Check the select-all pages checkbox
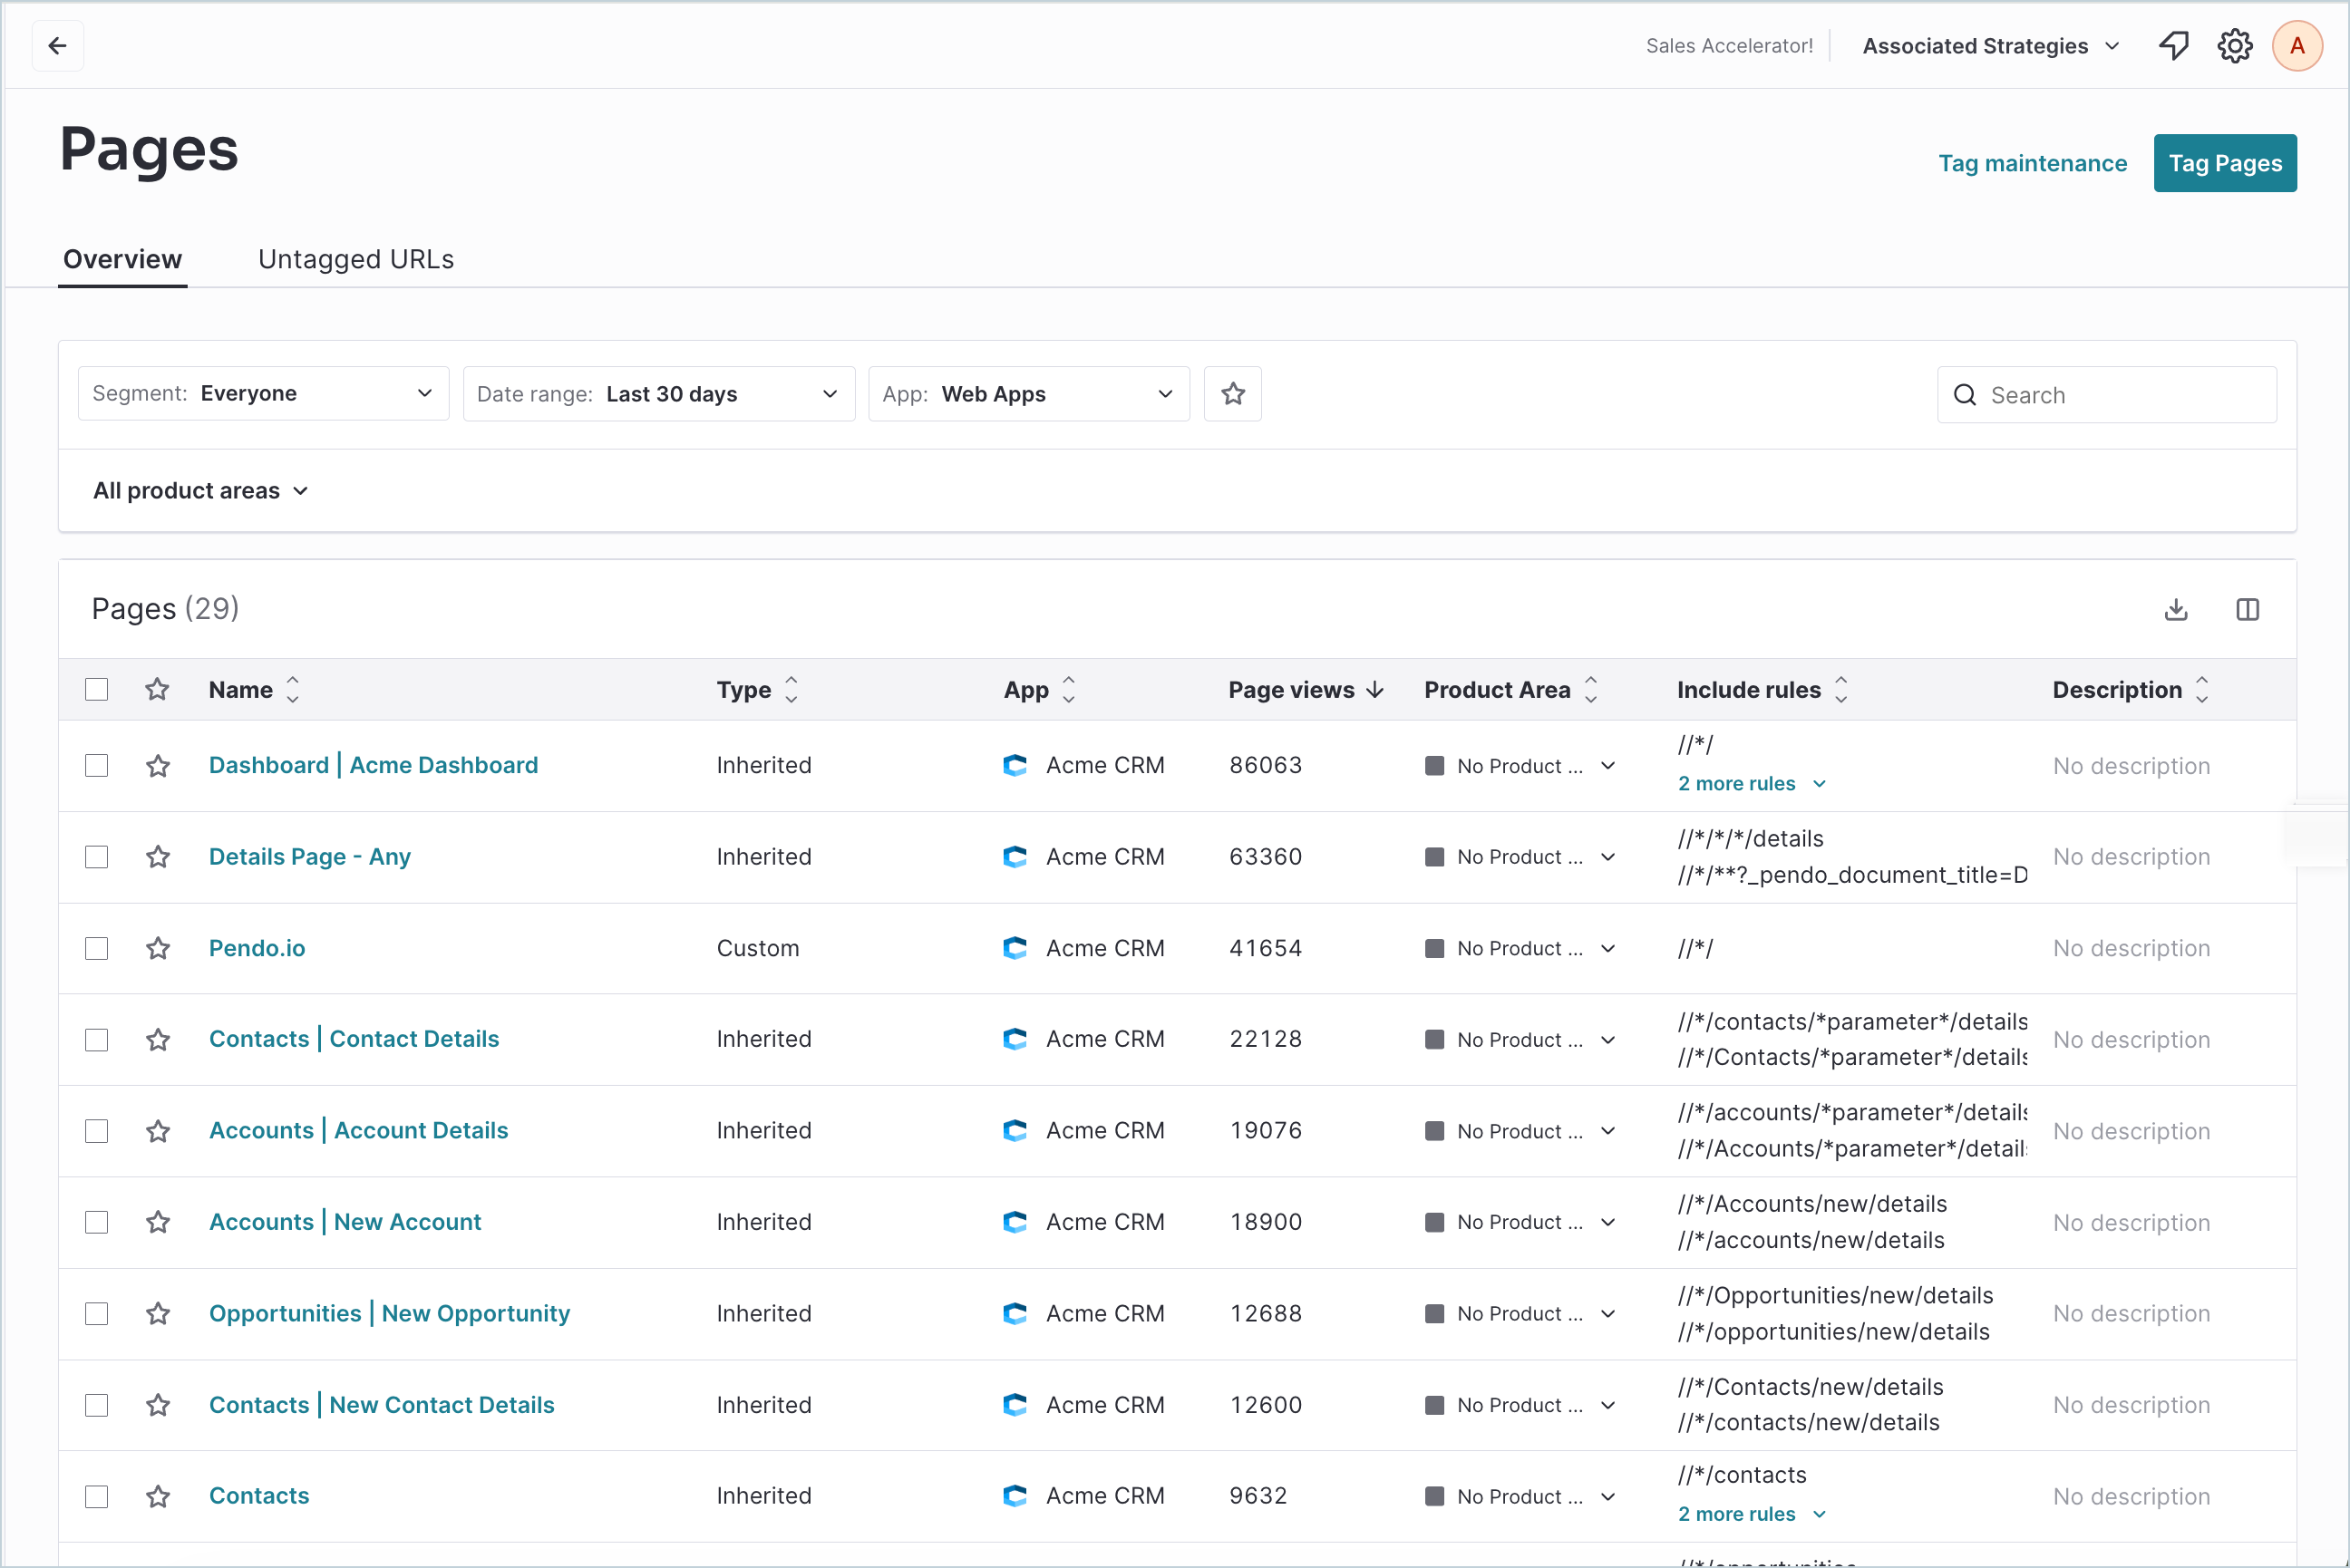The height and width of the screenshot is (1568, 2350). tap(97, 689)
